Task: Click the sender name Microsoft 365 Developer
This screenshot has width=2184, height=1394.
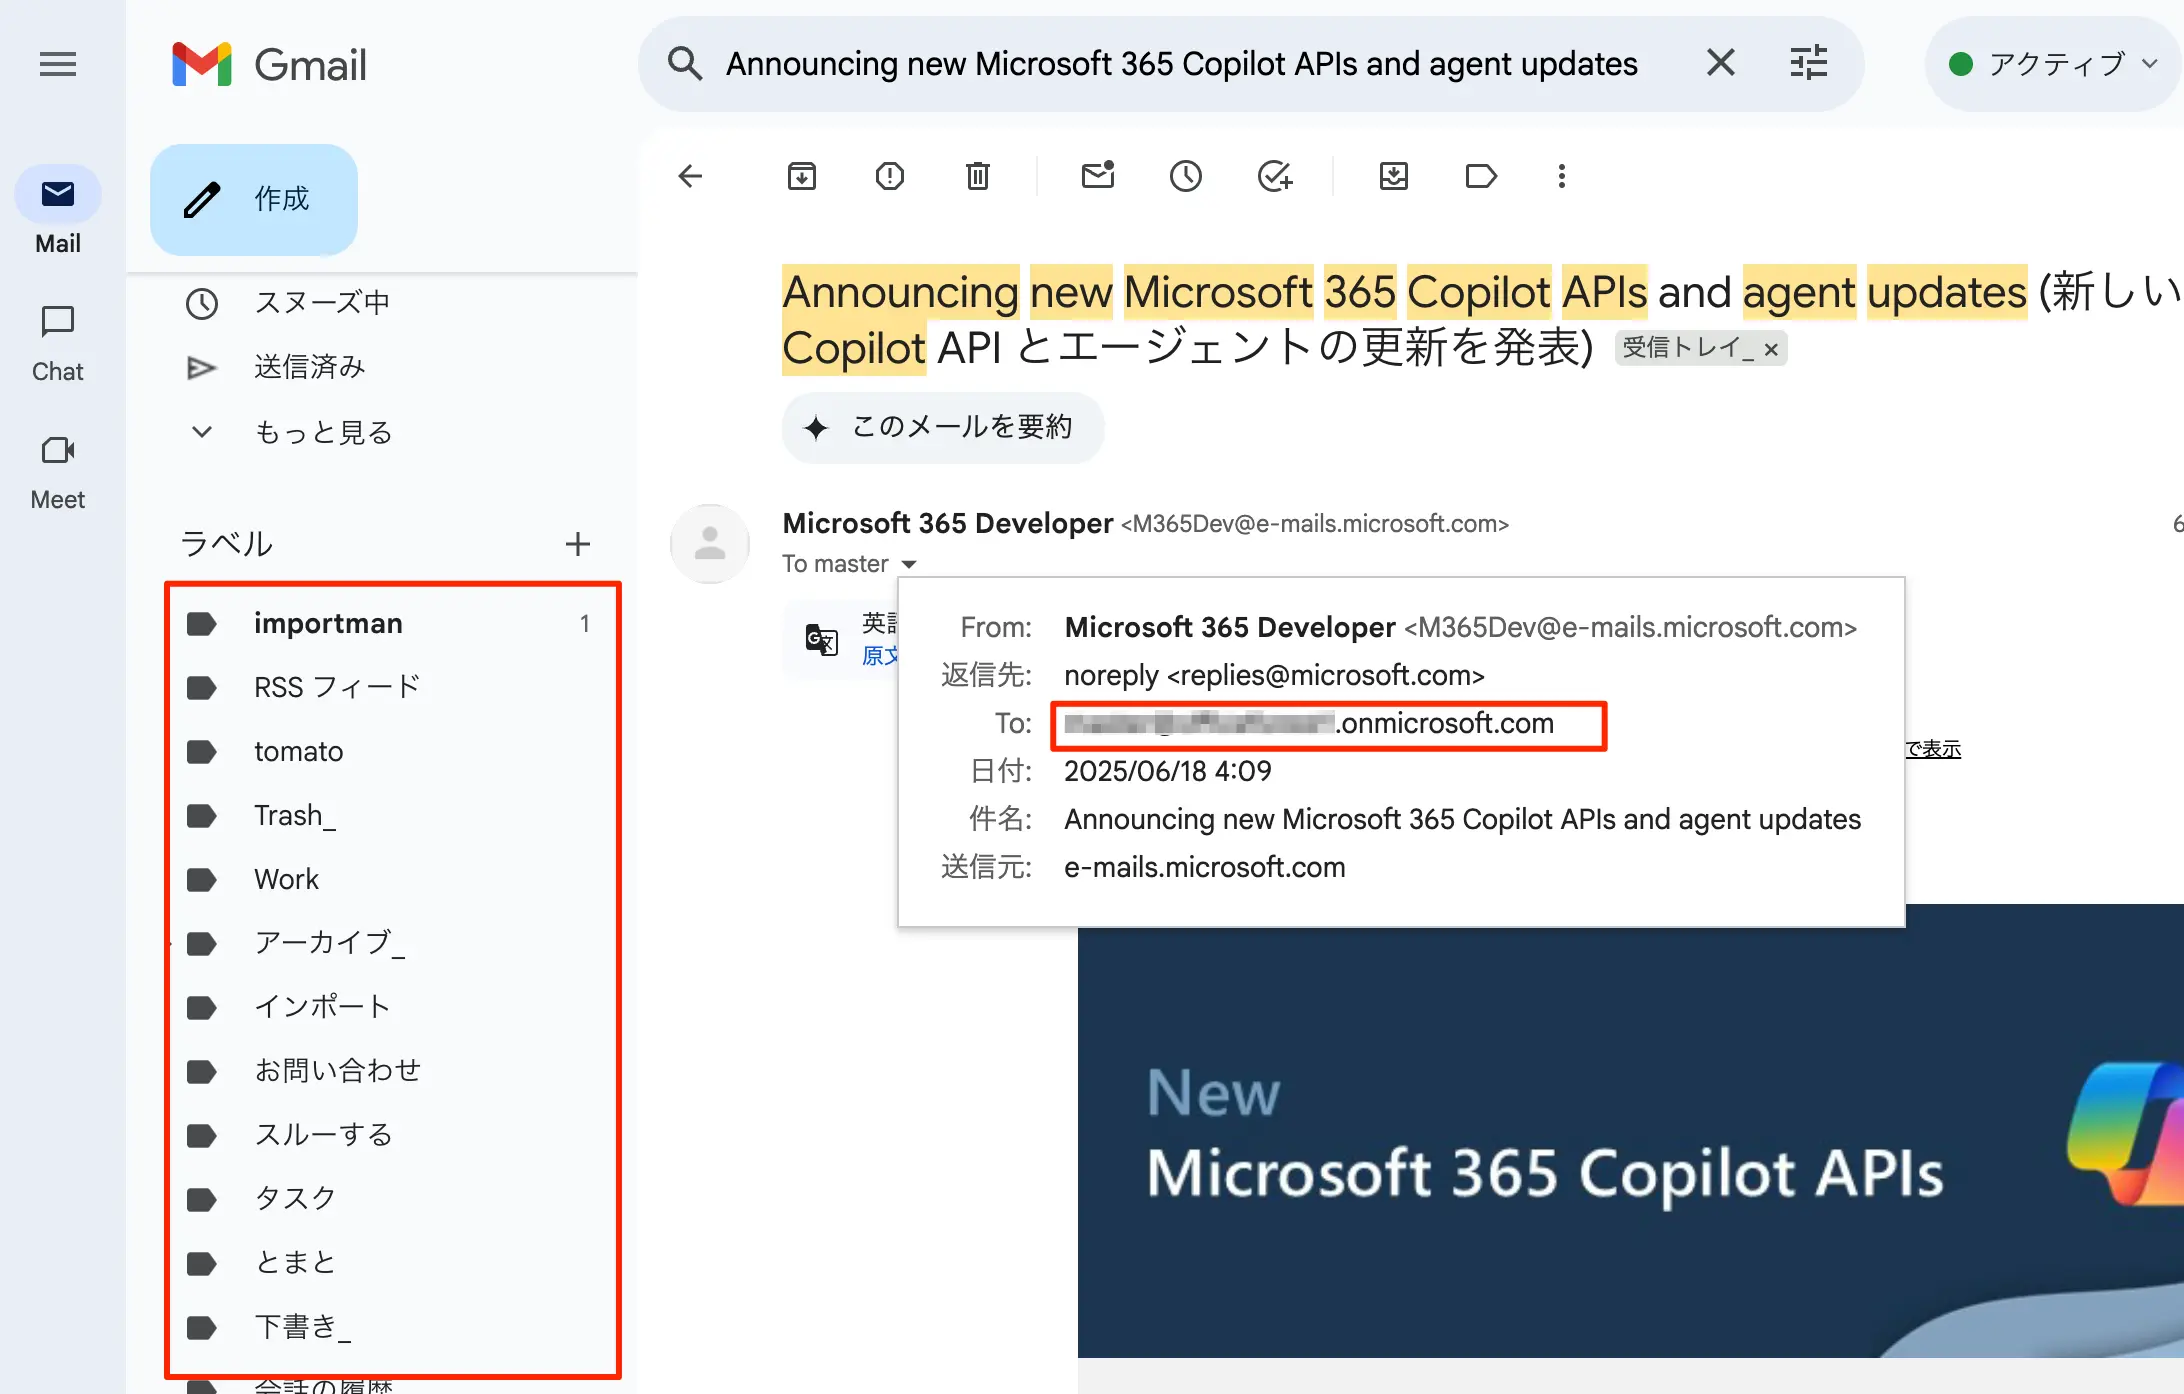Action: click(x=947, y=523)
